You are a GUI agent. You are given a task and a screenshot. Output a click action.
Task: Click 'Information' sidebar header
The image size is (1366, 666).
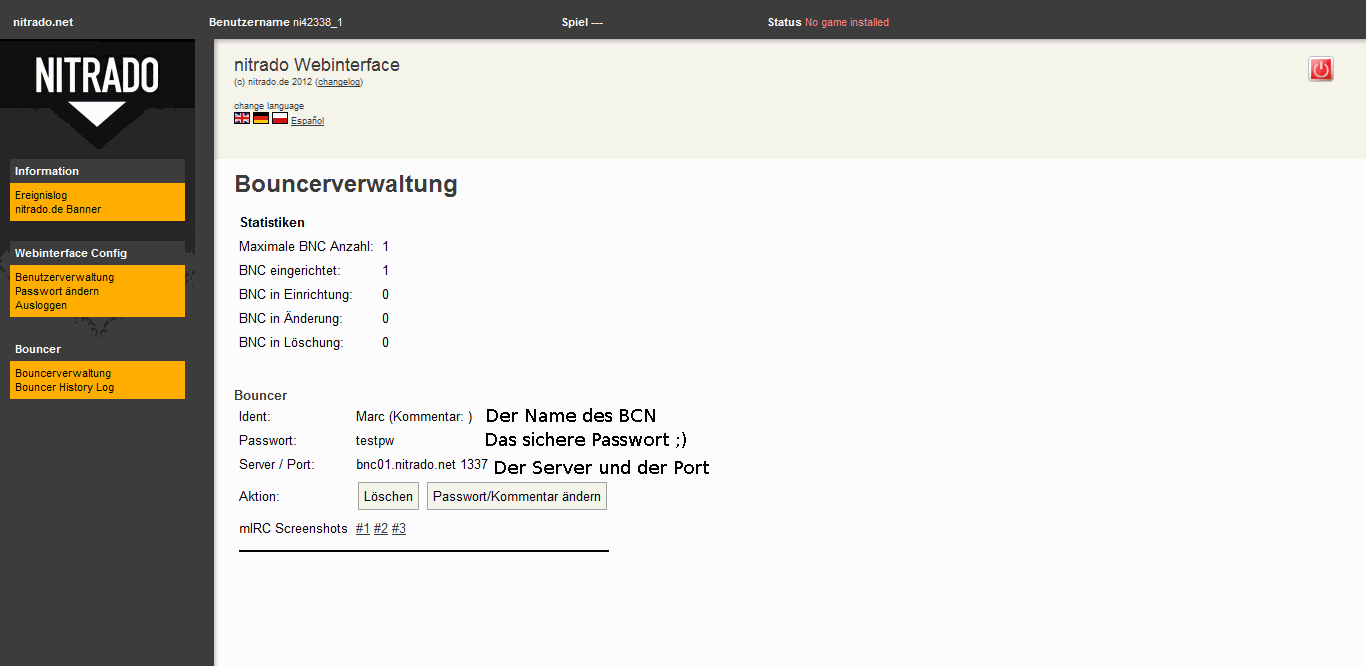click(47, 171)
